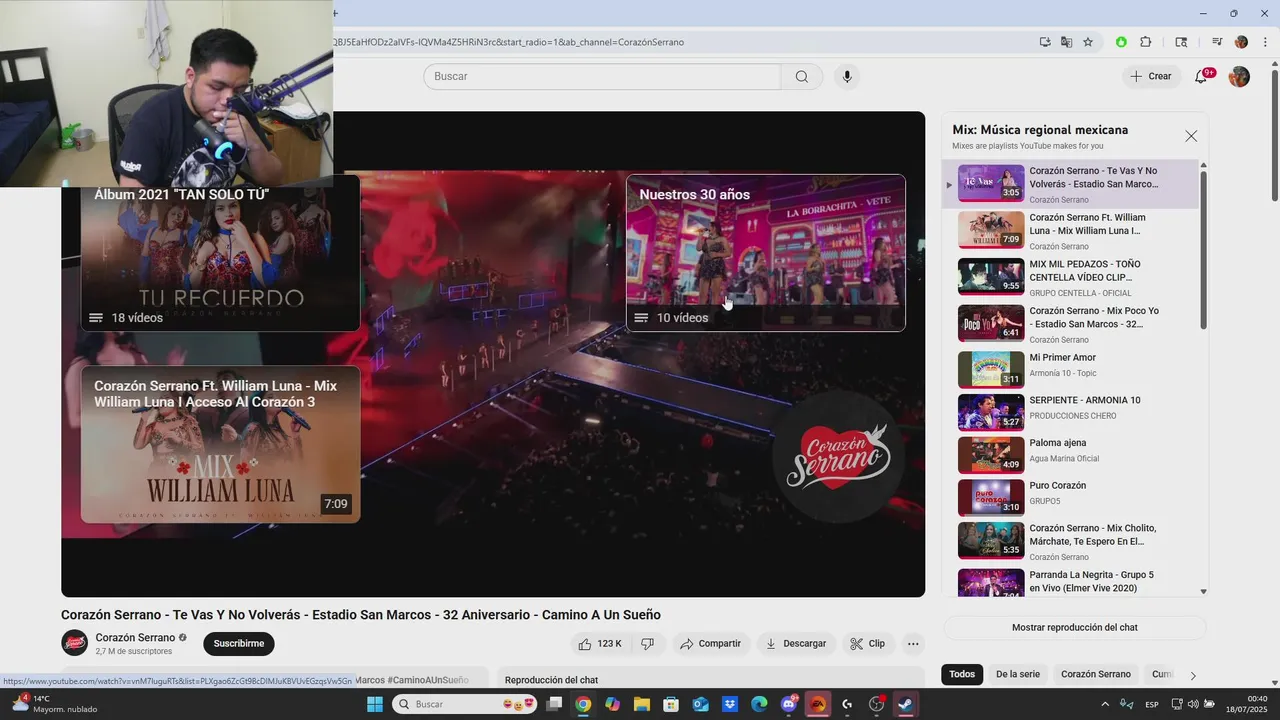
Task: Click the tab search icon in Chrome toolbar
Action: pyautogui.click(x=1181, y=42)
